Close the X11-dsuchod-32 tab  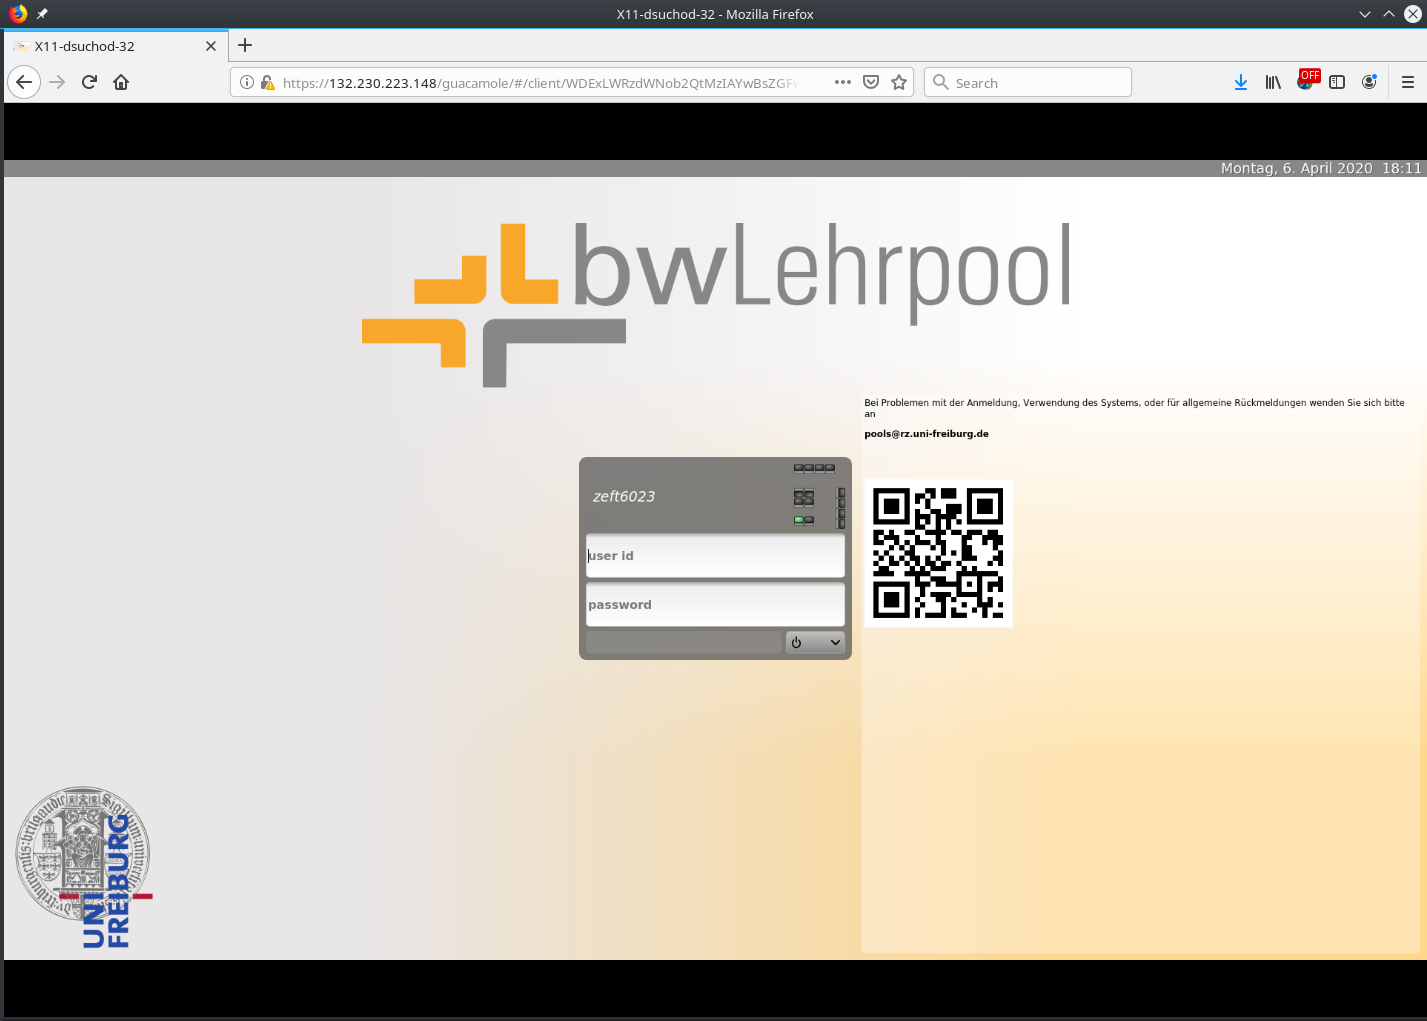click(211, 46)
